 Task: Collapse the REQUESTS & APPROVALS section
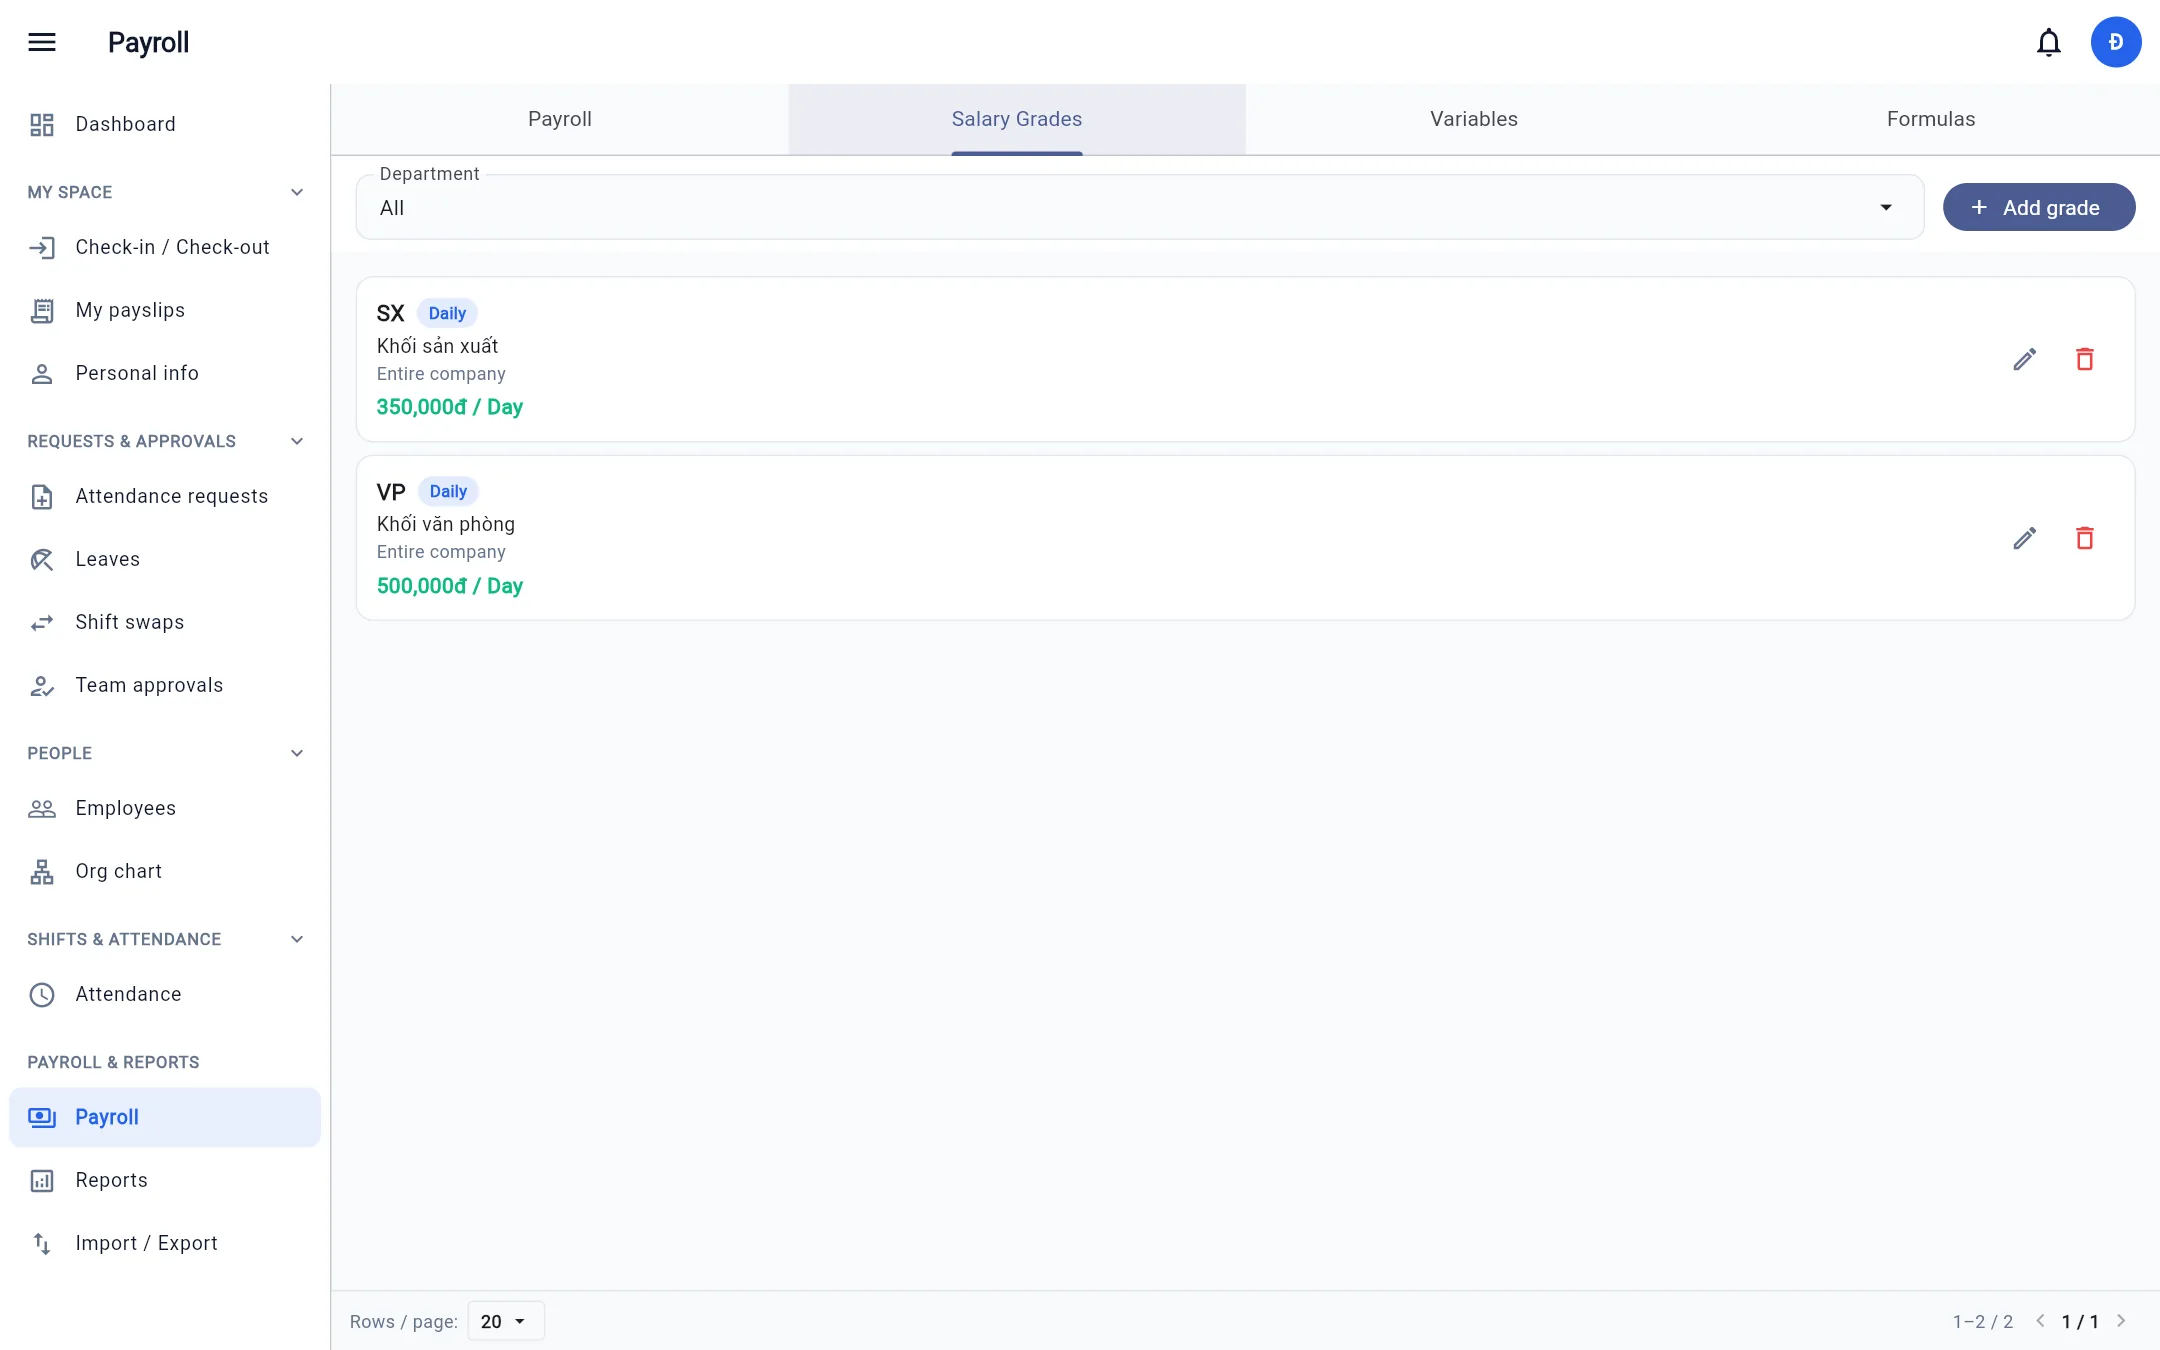coord(297,441)
